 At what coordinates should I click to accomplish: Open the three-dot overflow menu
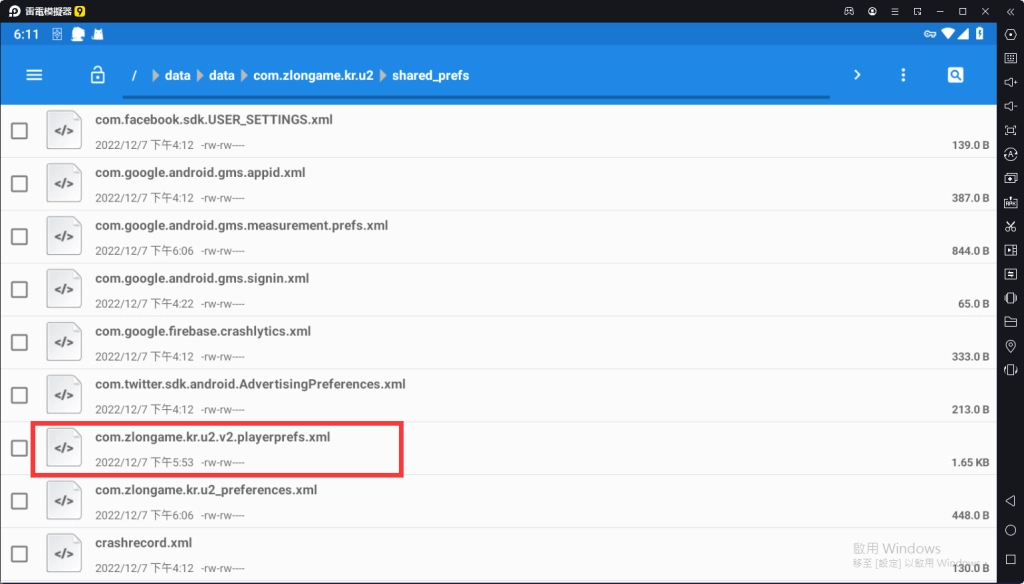(903, 75)
